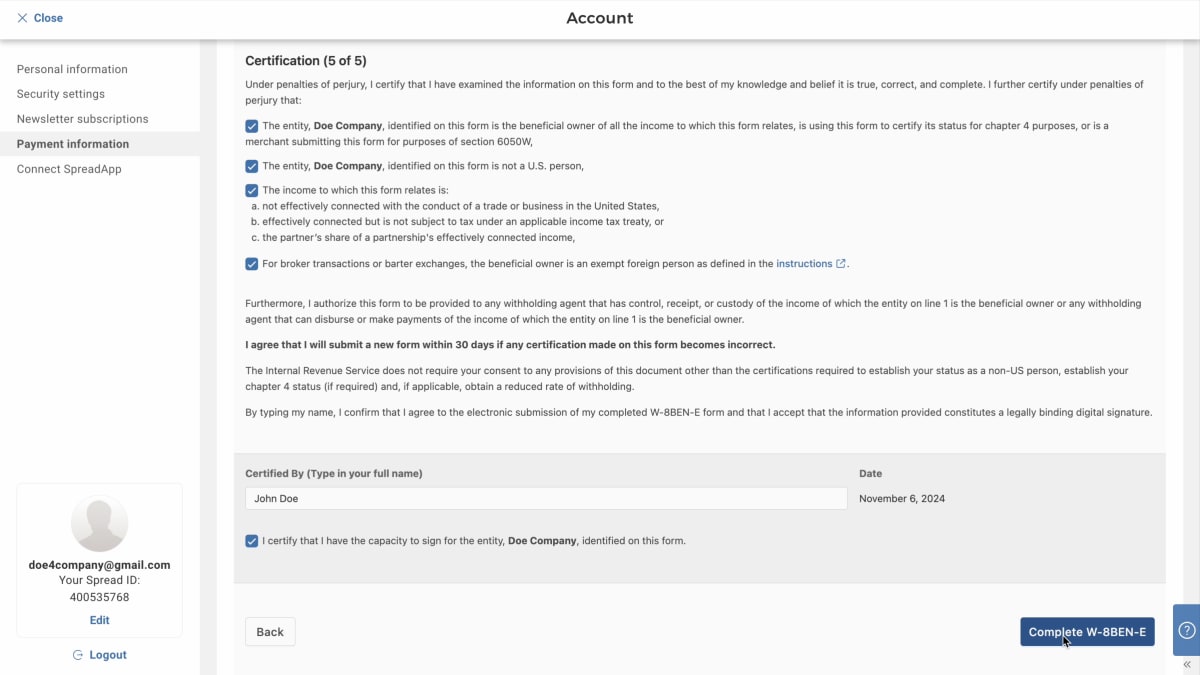Open Personal information section
This screenshot has width=1200, height=675.
[72, 69]
